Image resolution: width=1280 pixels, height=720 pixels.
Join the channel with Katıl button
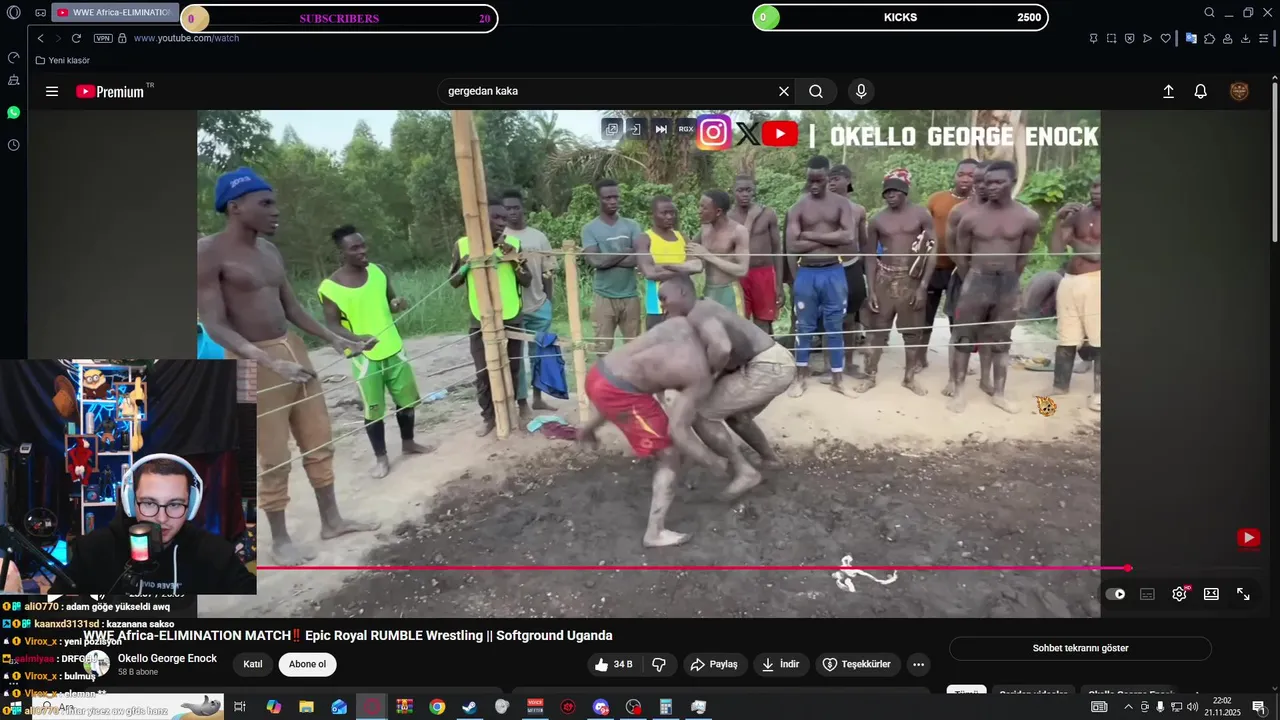click(x=253, y=664)
